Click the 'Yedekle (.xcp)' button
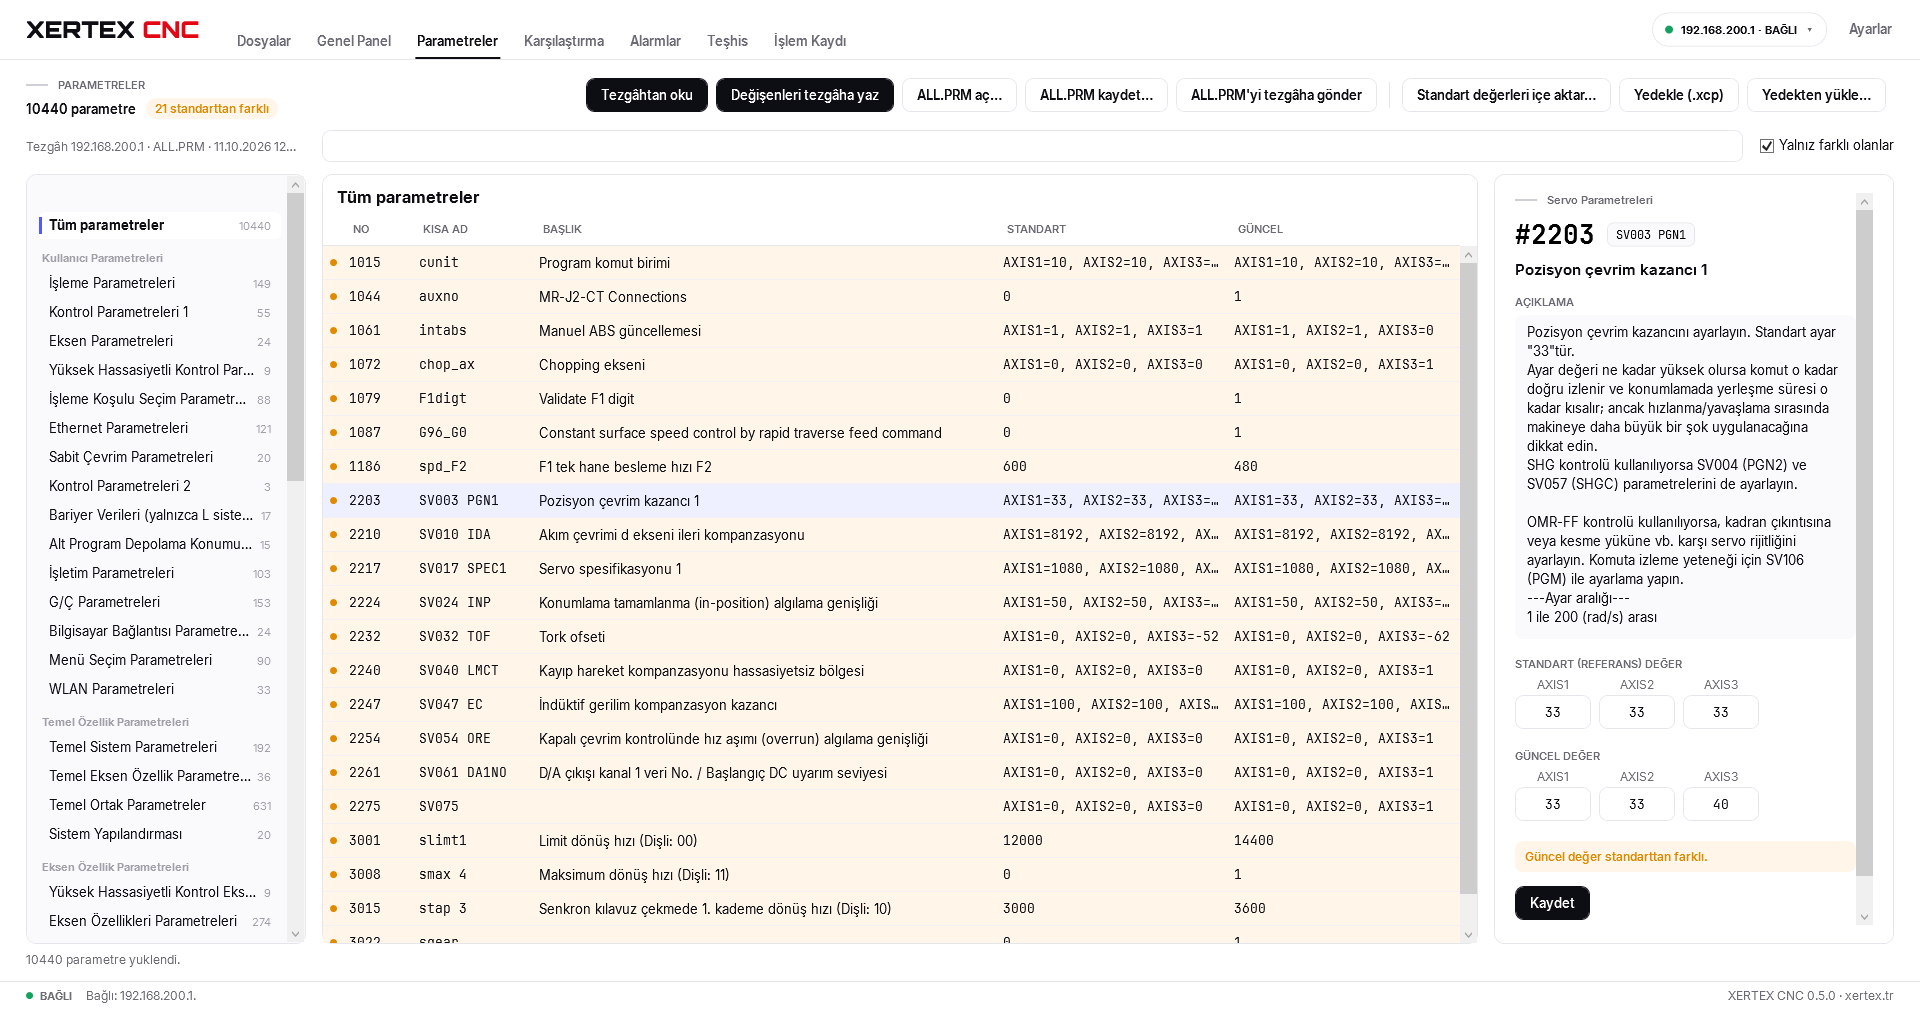 tap(1679, 95)
